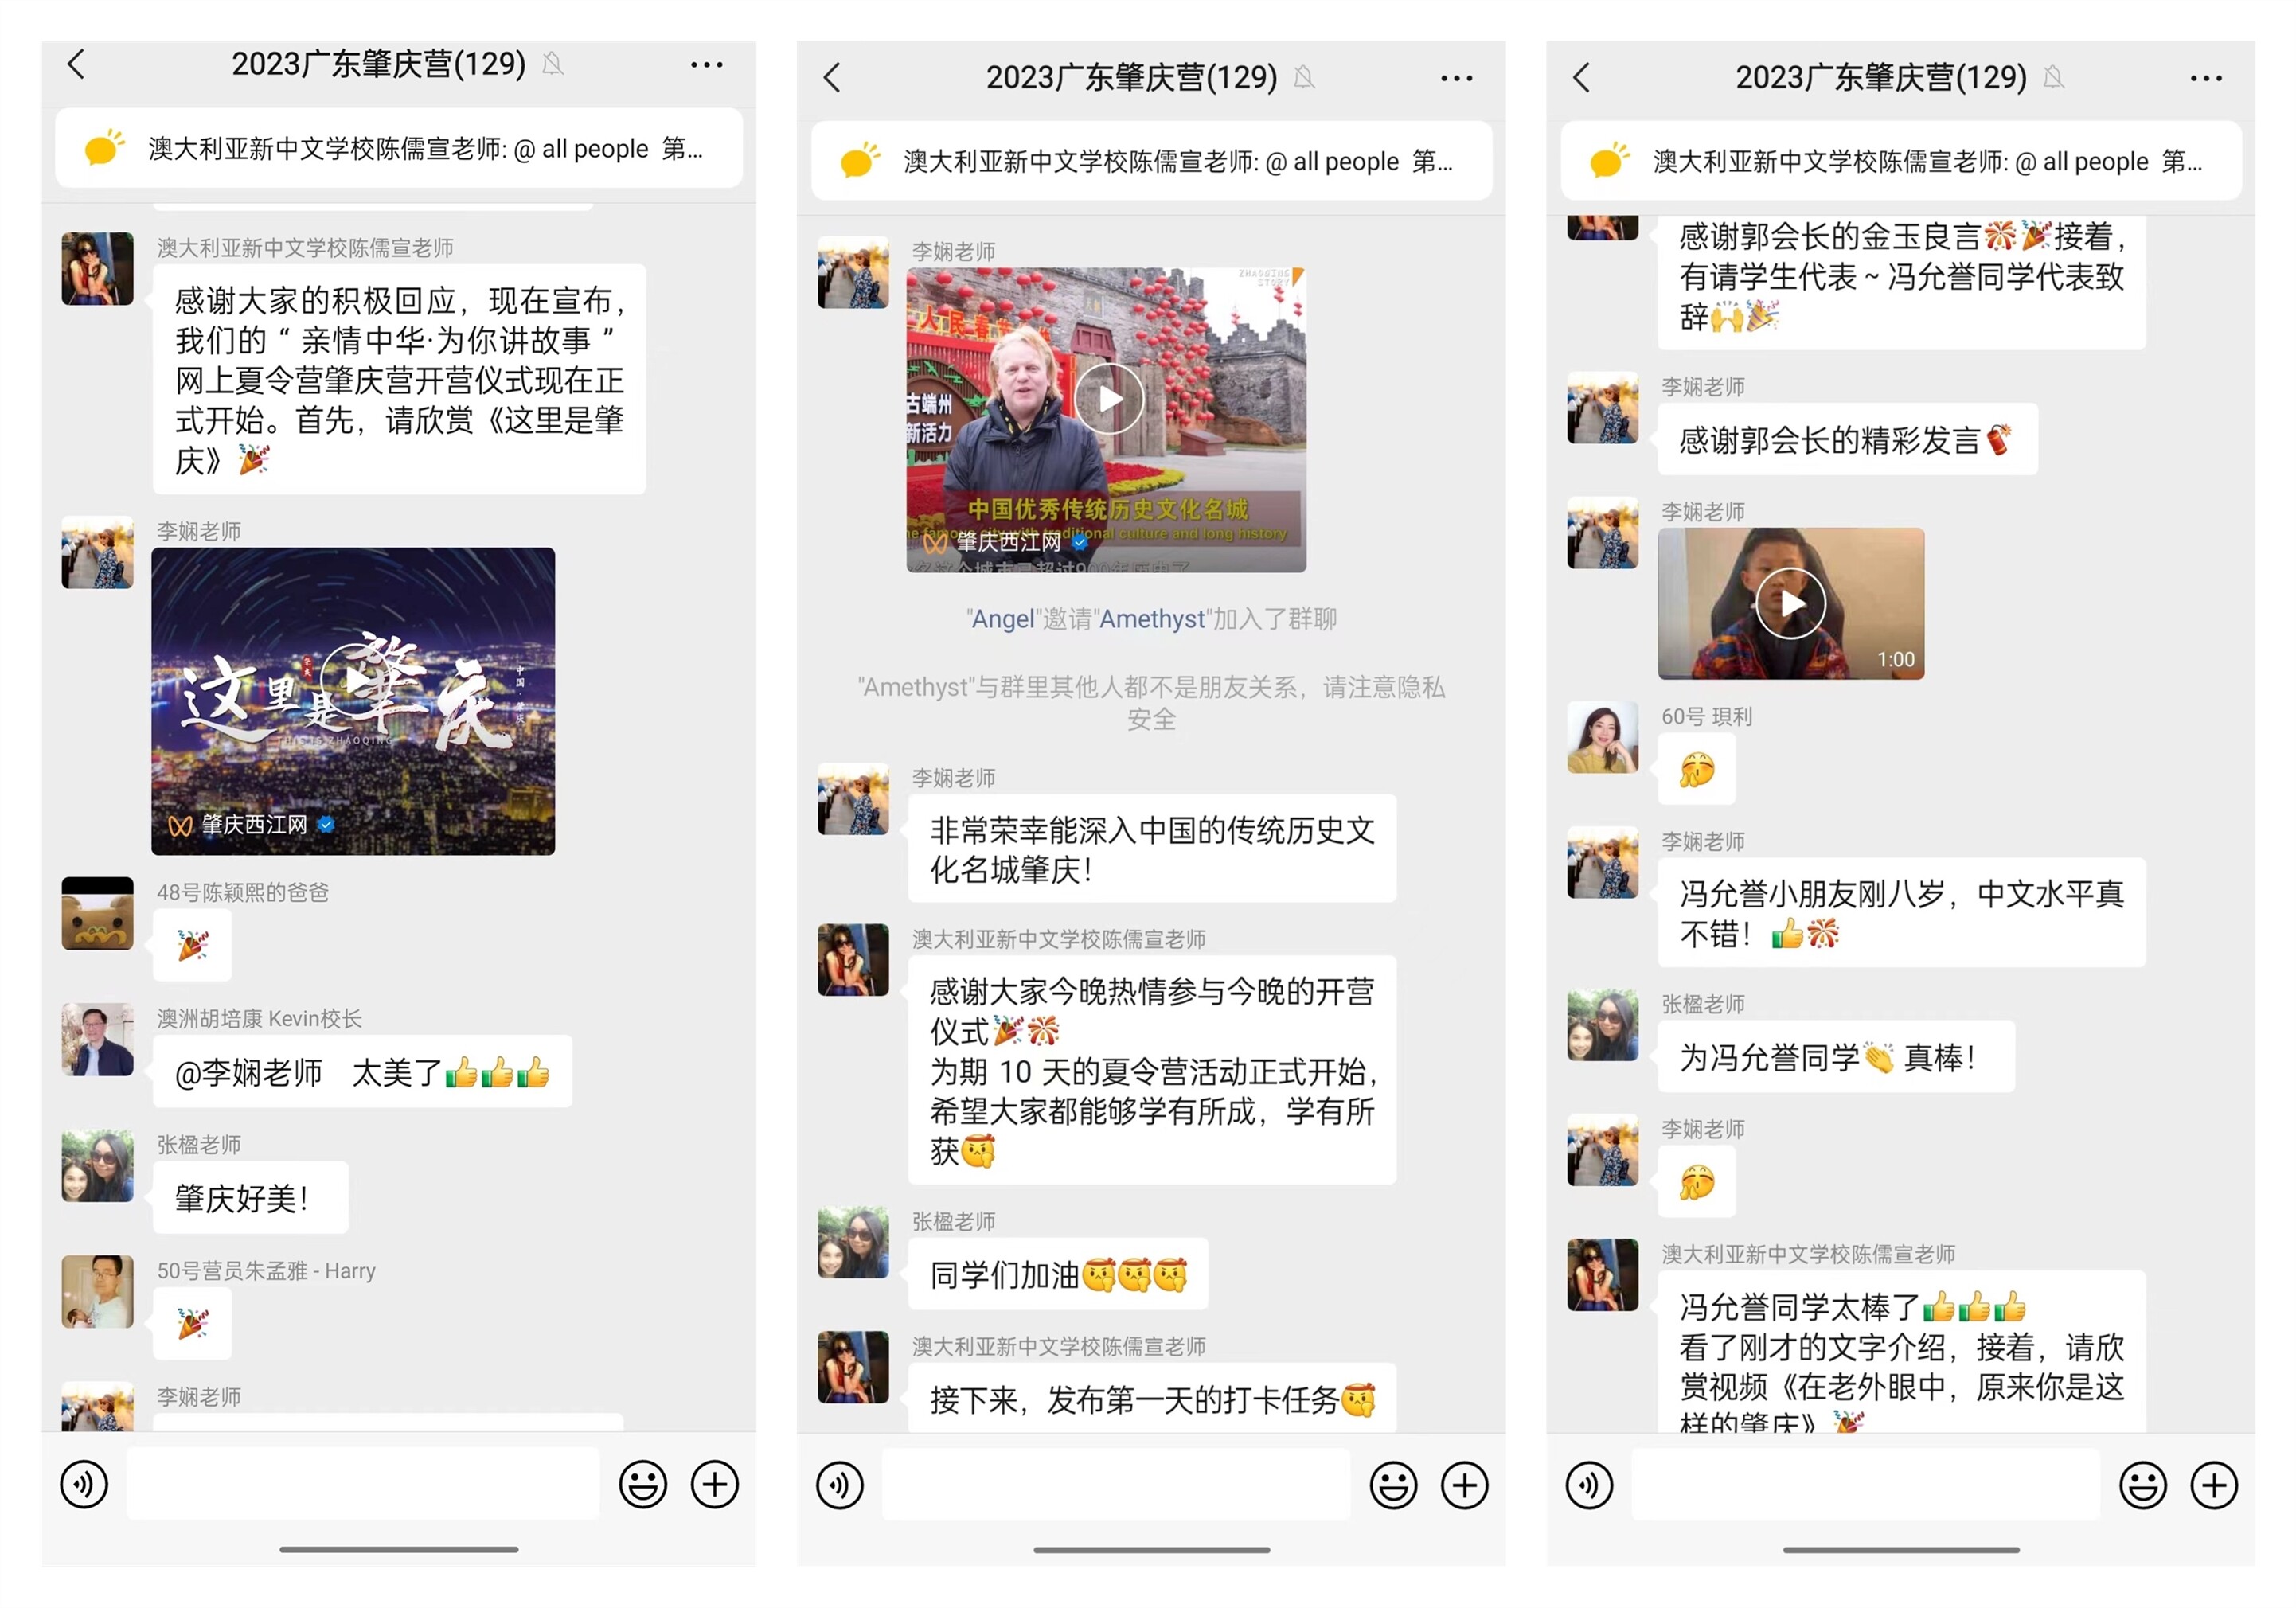
Task: Tap message starting "冯允誉同学太棒了"
Action: pos(1901,1351)
